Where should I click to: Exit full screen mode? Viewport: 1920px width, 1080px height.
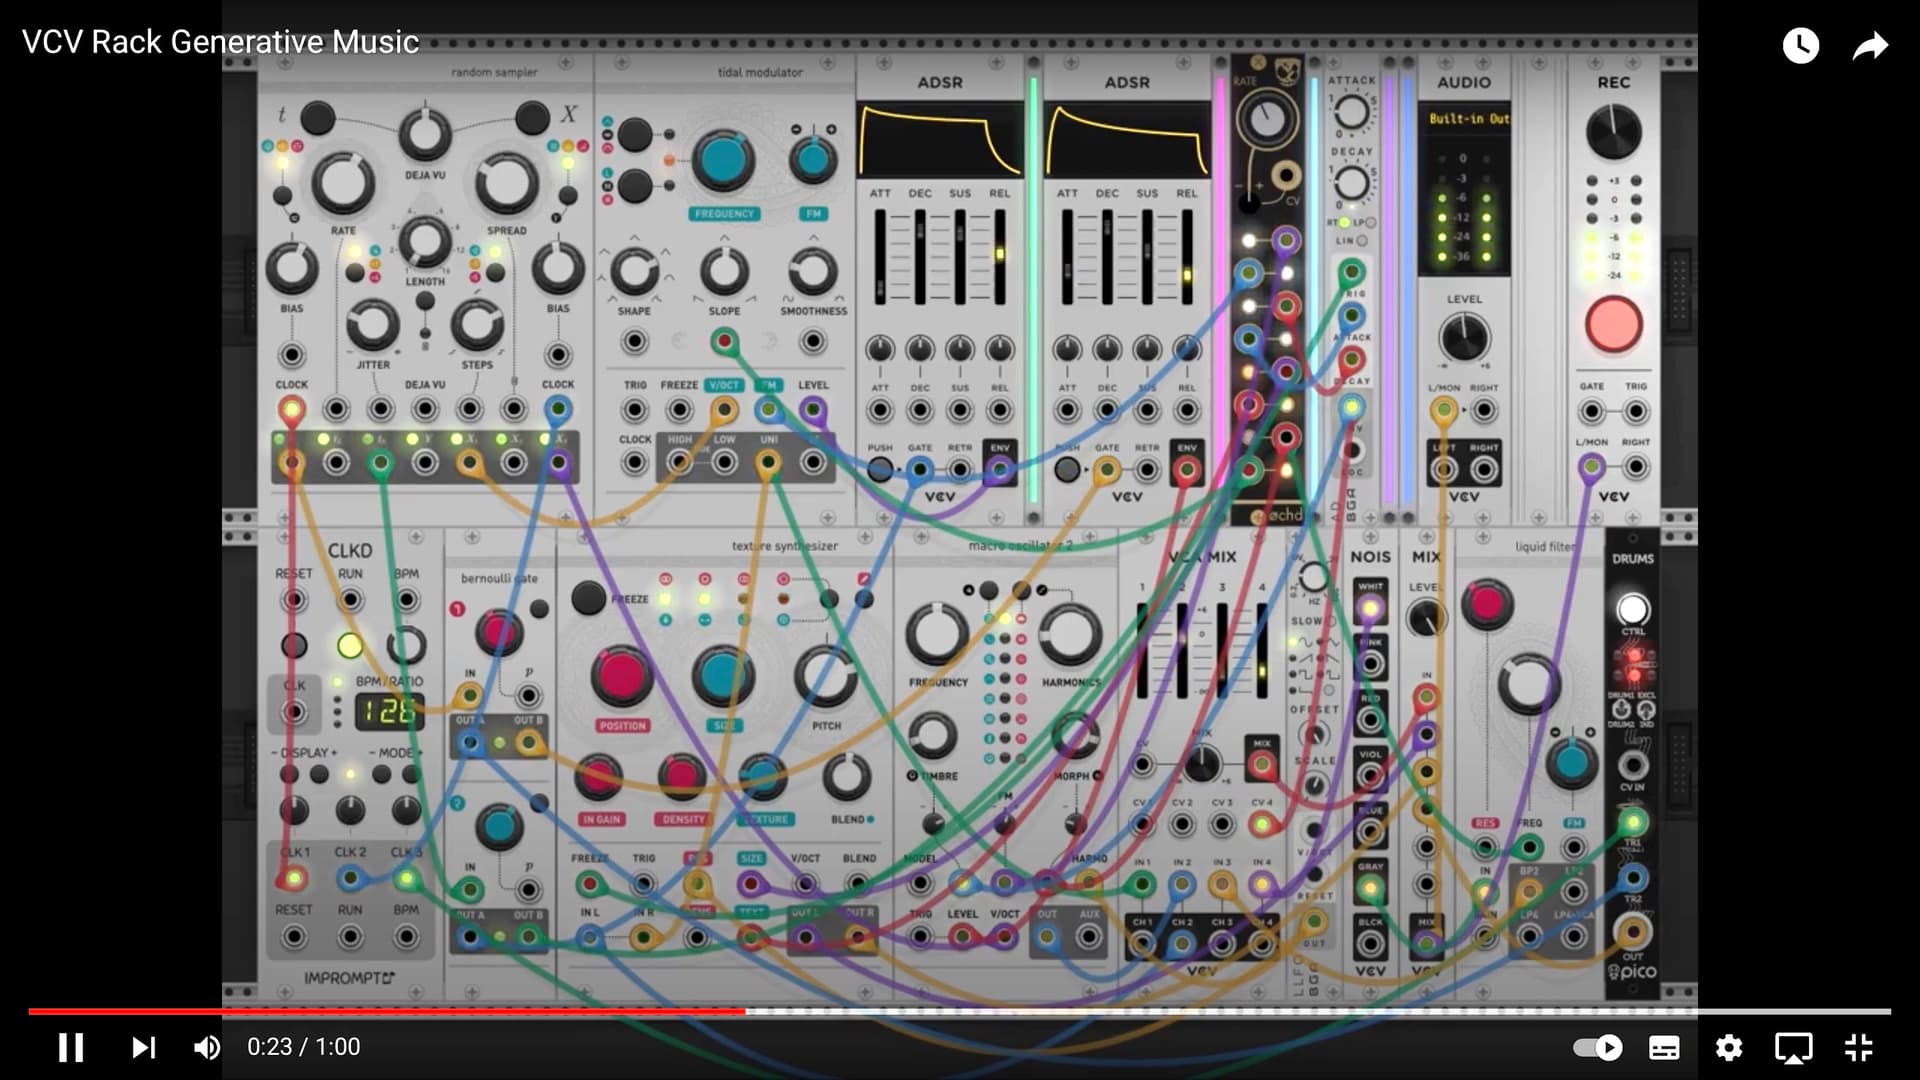click(x=1859, y=1047)
